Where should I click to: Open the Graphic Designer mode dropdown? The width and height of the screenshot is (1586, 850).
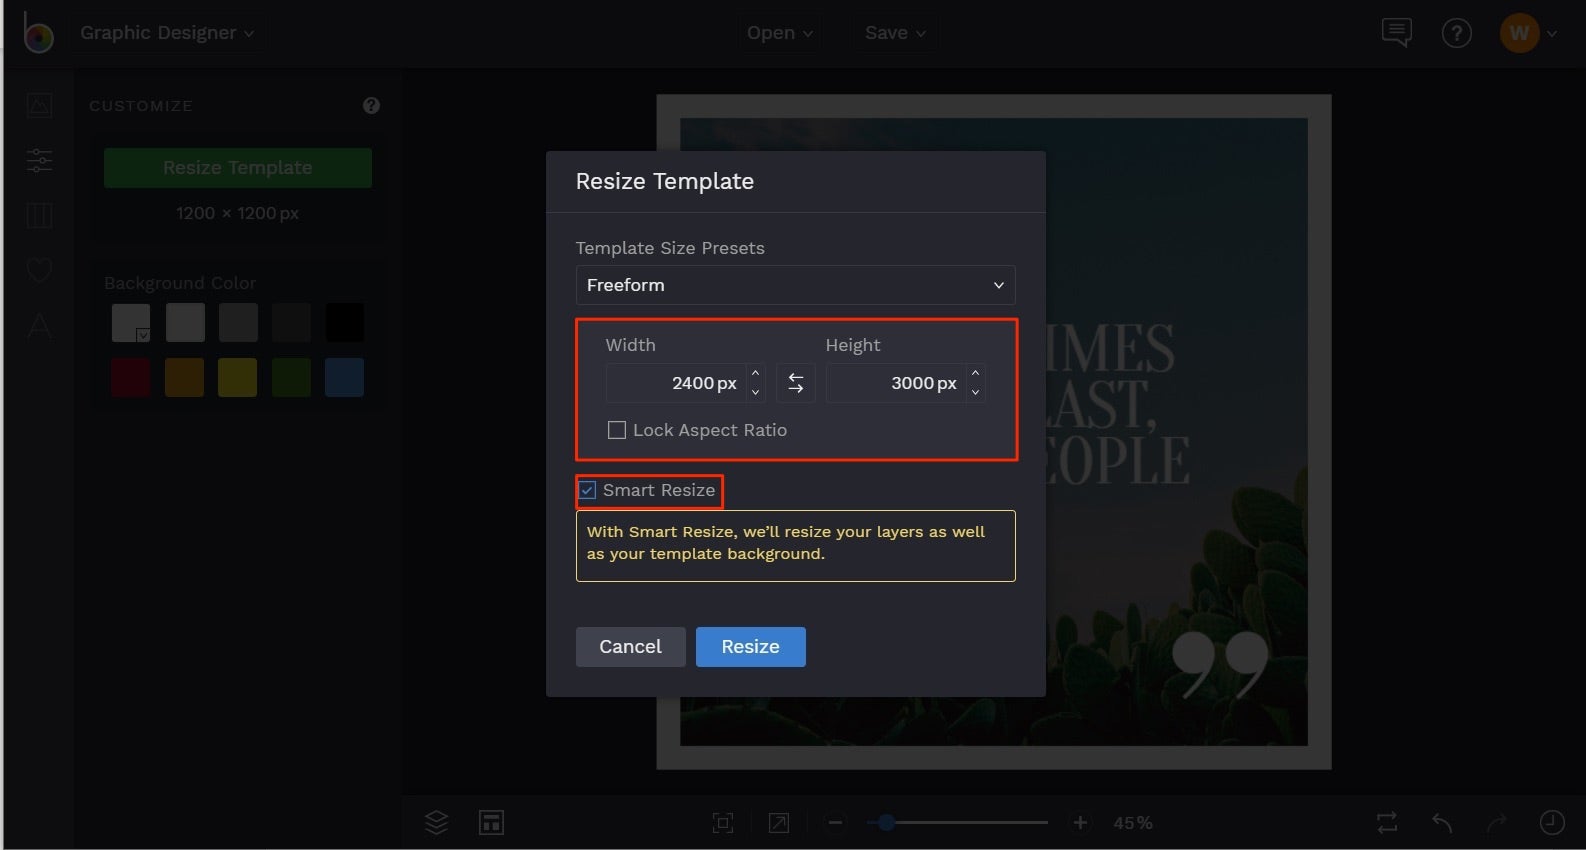click(x=167, y=33)
